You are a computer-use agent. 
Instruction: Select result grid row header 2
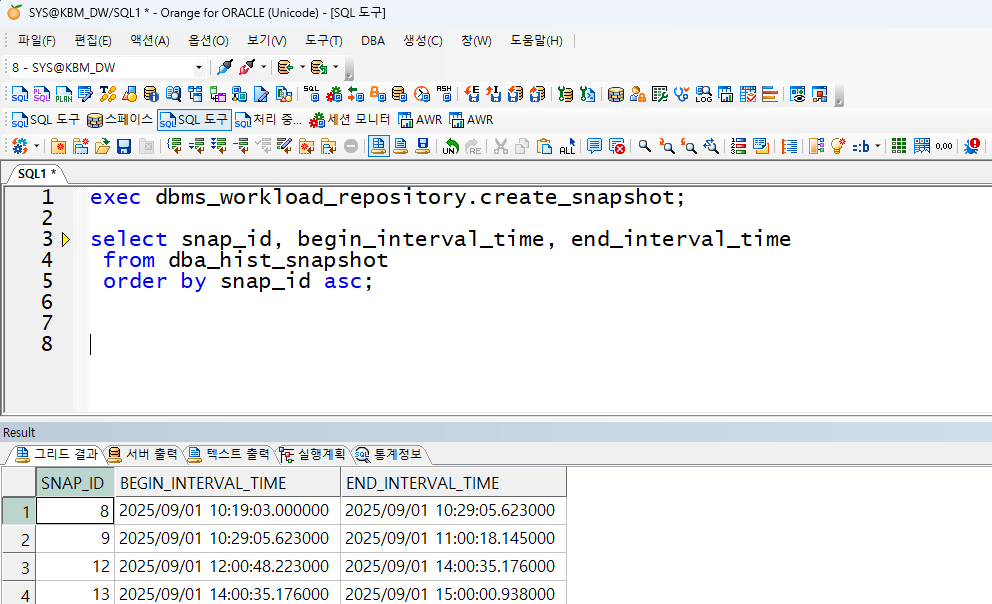[18, 539]
